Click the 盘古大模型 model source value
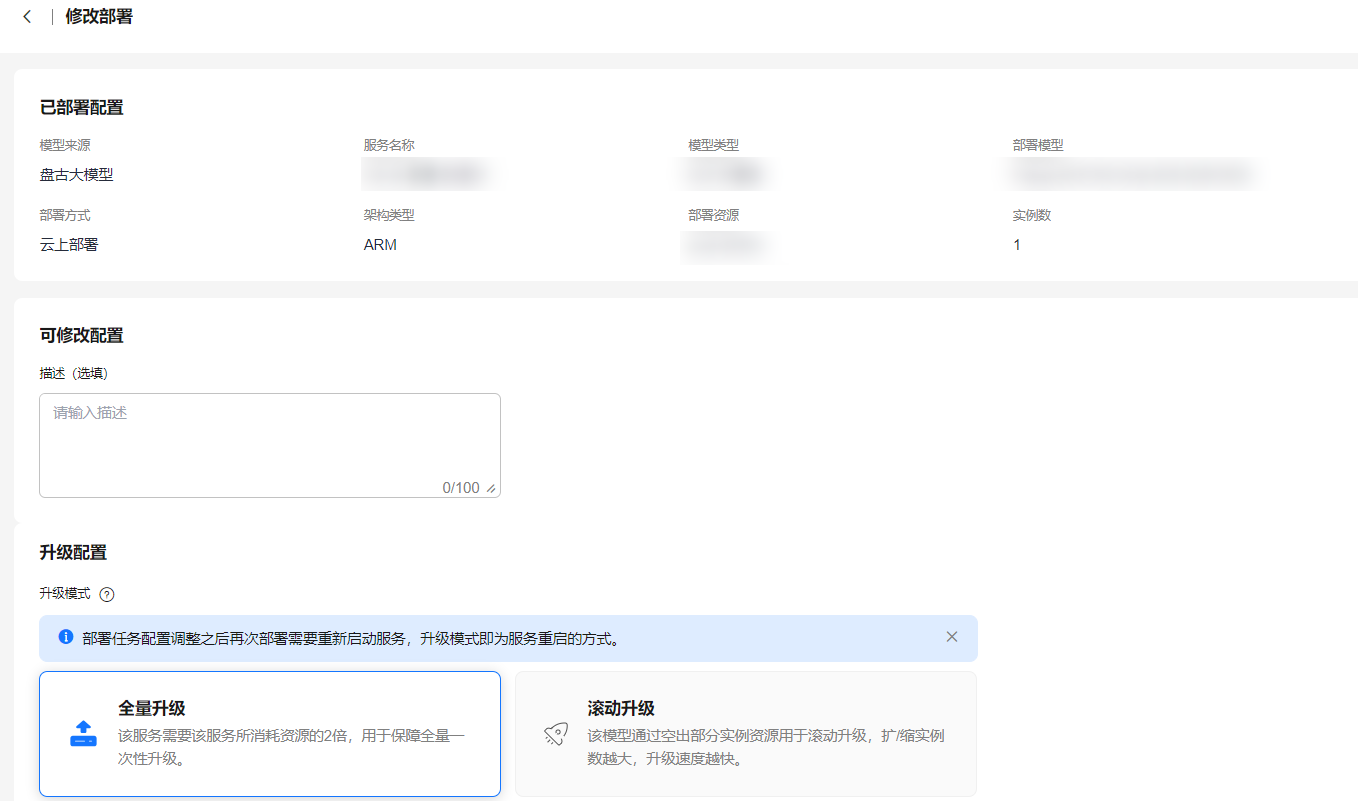Viewport: 1358px width, 801px height. click(x=77, y=175)
